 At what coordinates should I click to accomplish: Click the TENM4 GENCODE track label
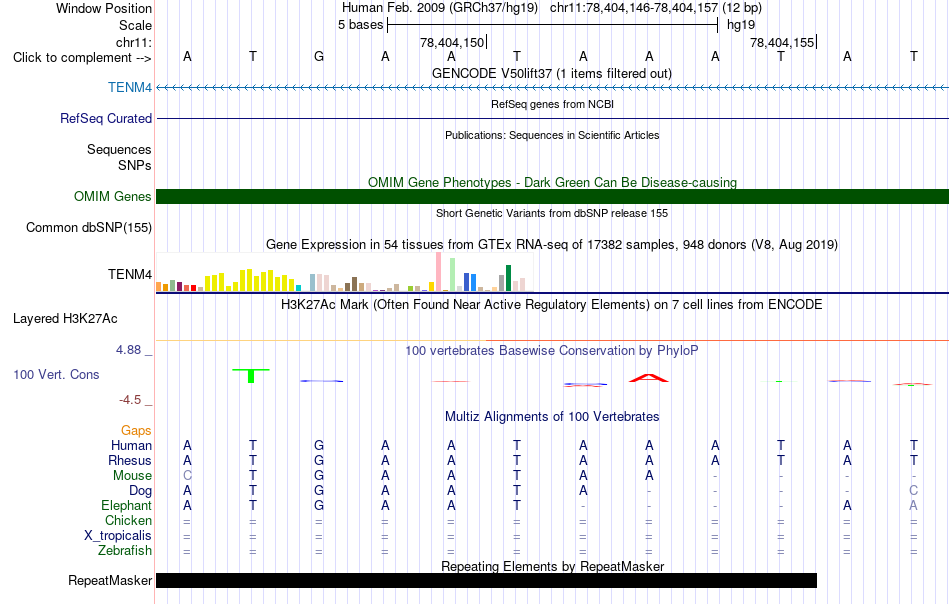click(x=130, y=87)
